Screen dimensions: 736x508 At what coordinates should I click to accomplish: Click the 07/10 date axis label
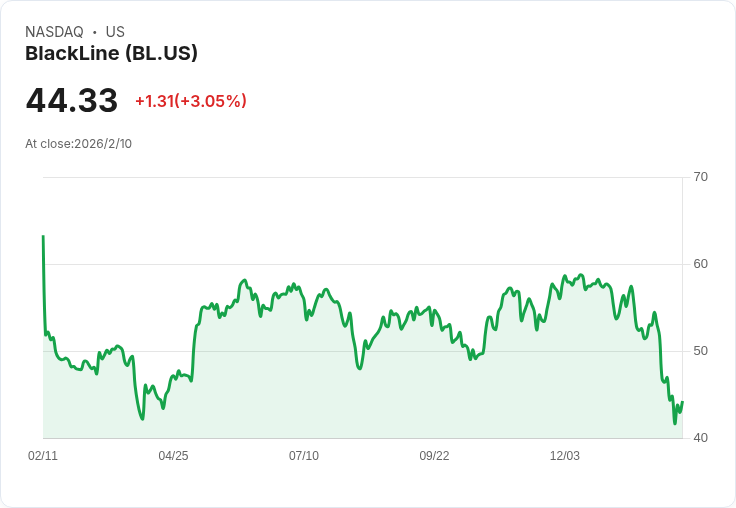(304, 456)
